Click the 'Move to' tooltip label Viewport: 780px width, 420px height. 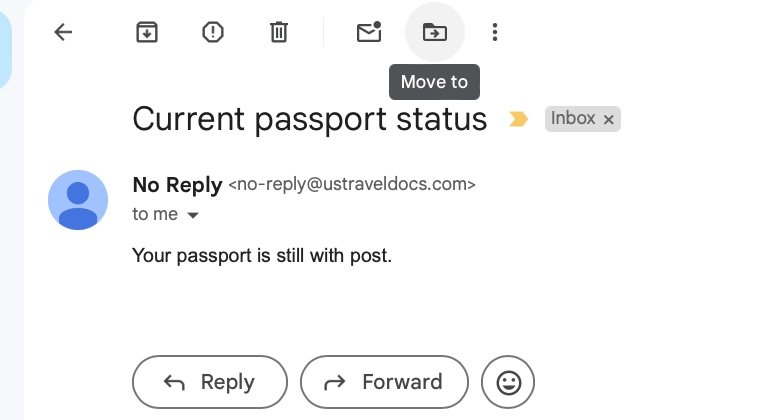[434, 82]
